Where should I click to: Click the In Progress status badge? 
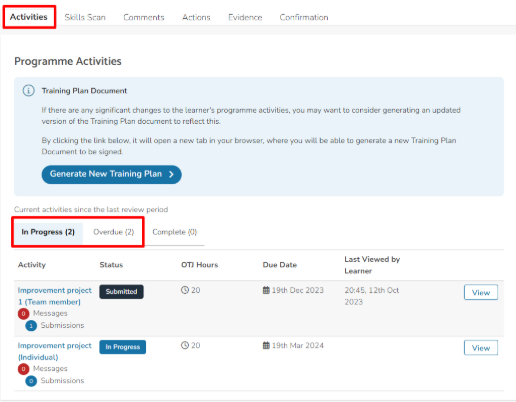coord(122,347)
